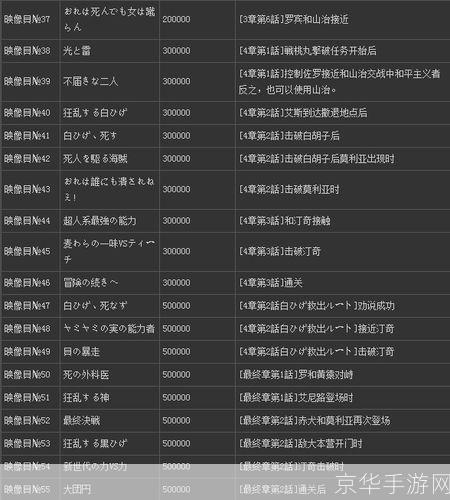Click condition [4章第3話]通关
The width and height of the screenshot is (450, 500).
(x=271, y=283)
